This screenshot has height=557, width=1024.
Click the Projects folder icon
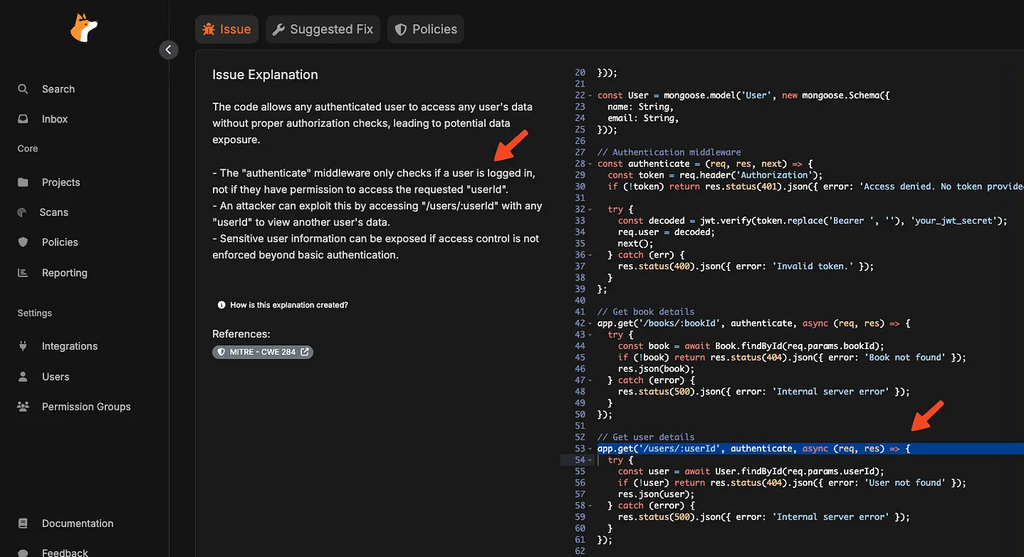(x=23, y=182)
